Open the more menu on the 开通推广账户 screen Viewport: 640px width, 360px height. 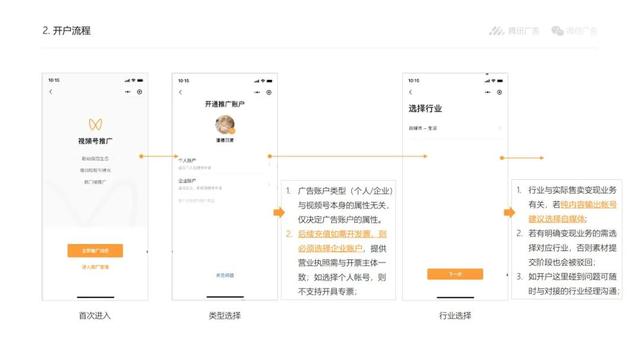point(257,92)
